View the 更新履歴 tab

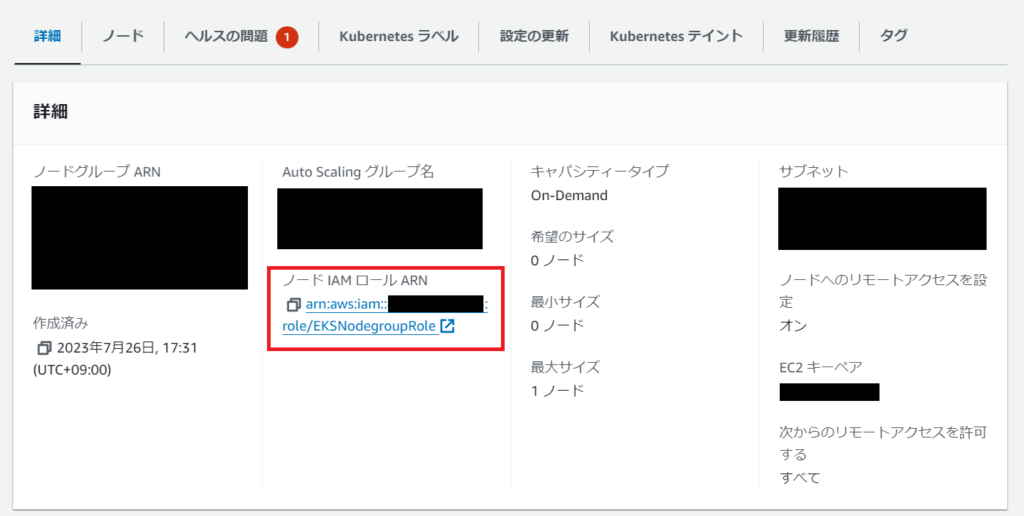point(811,36)
